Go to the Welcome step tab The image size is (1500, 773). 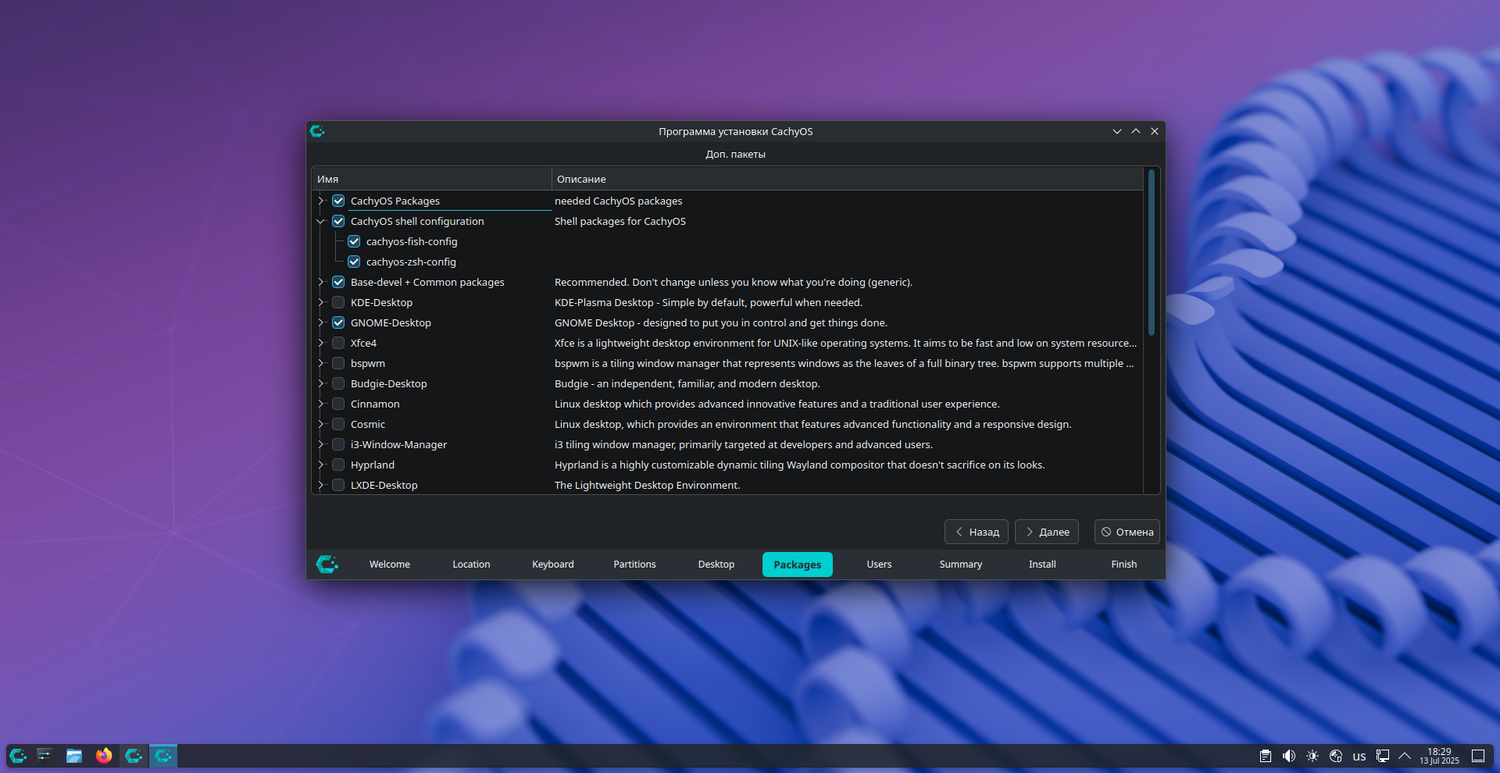coord(389,564)
